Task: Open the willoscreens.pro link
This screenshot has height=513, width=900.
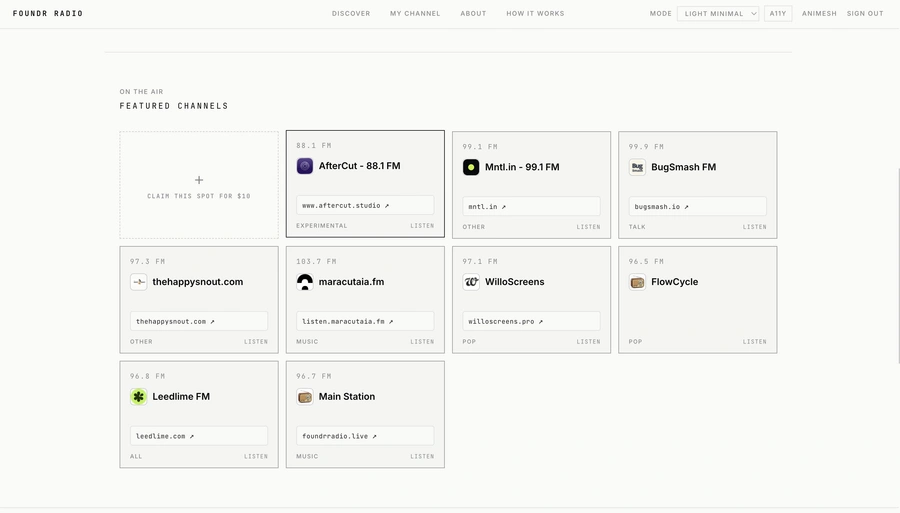Action: [532, 321]
